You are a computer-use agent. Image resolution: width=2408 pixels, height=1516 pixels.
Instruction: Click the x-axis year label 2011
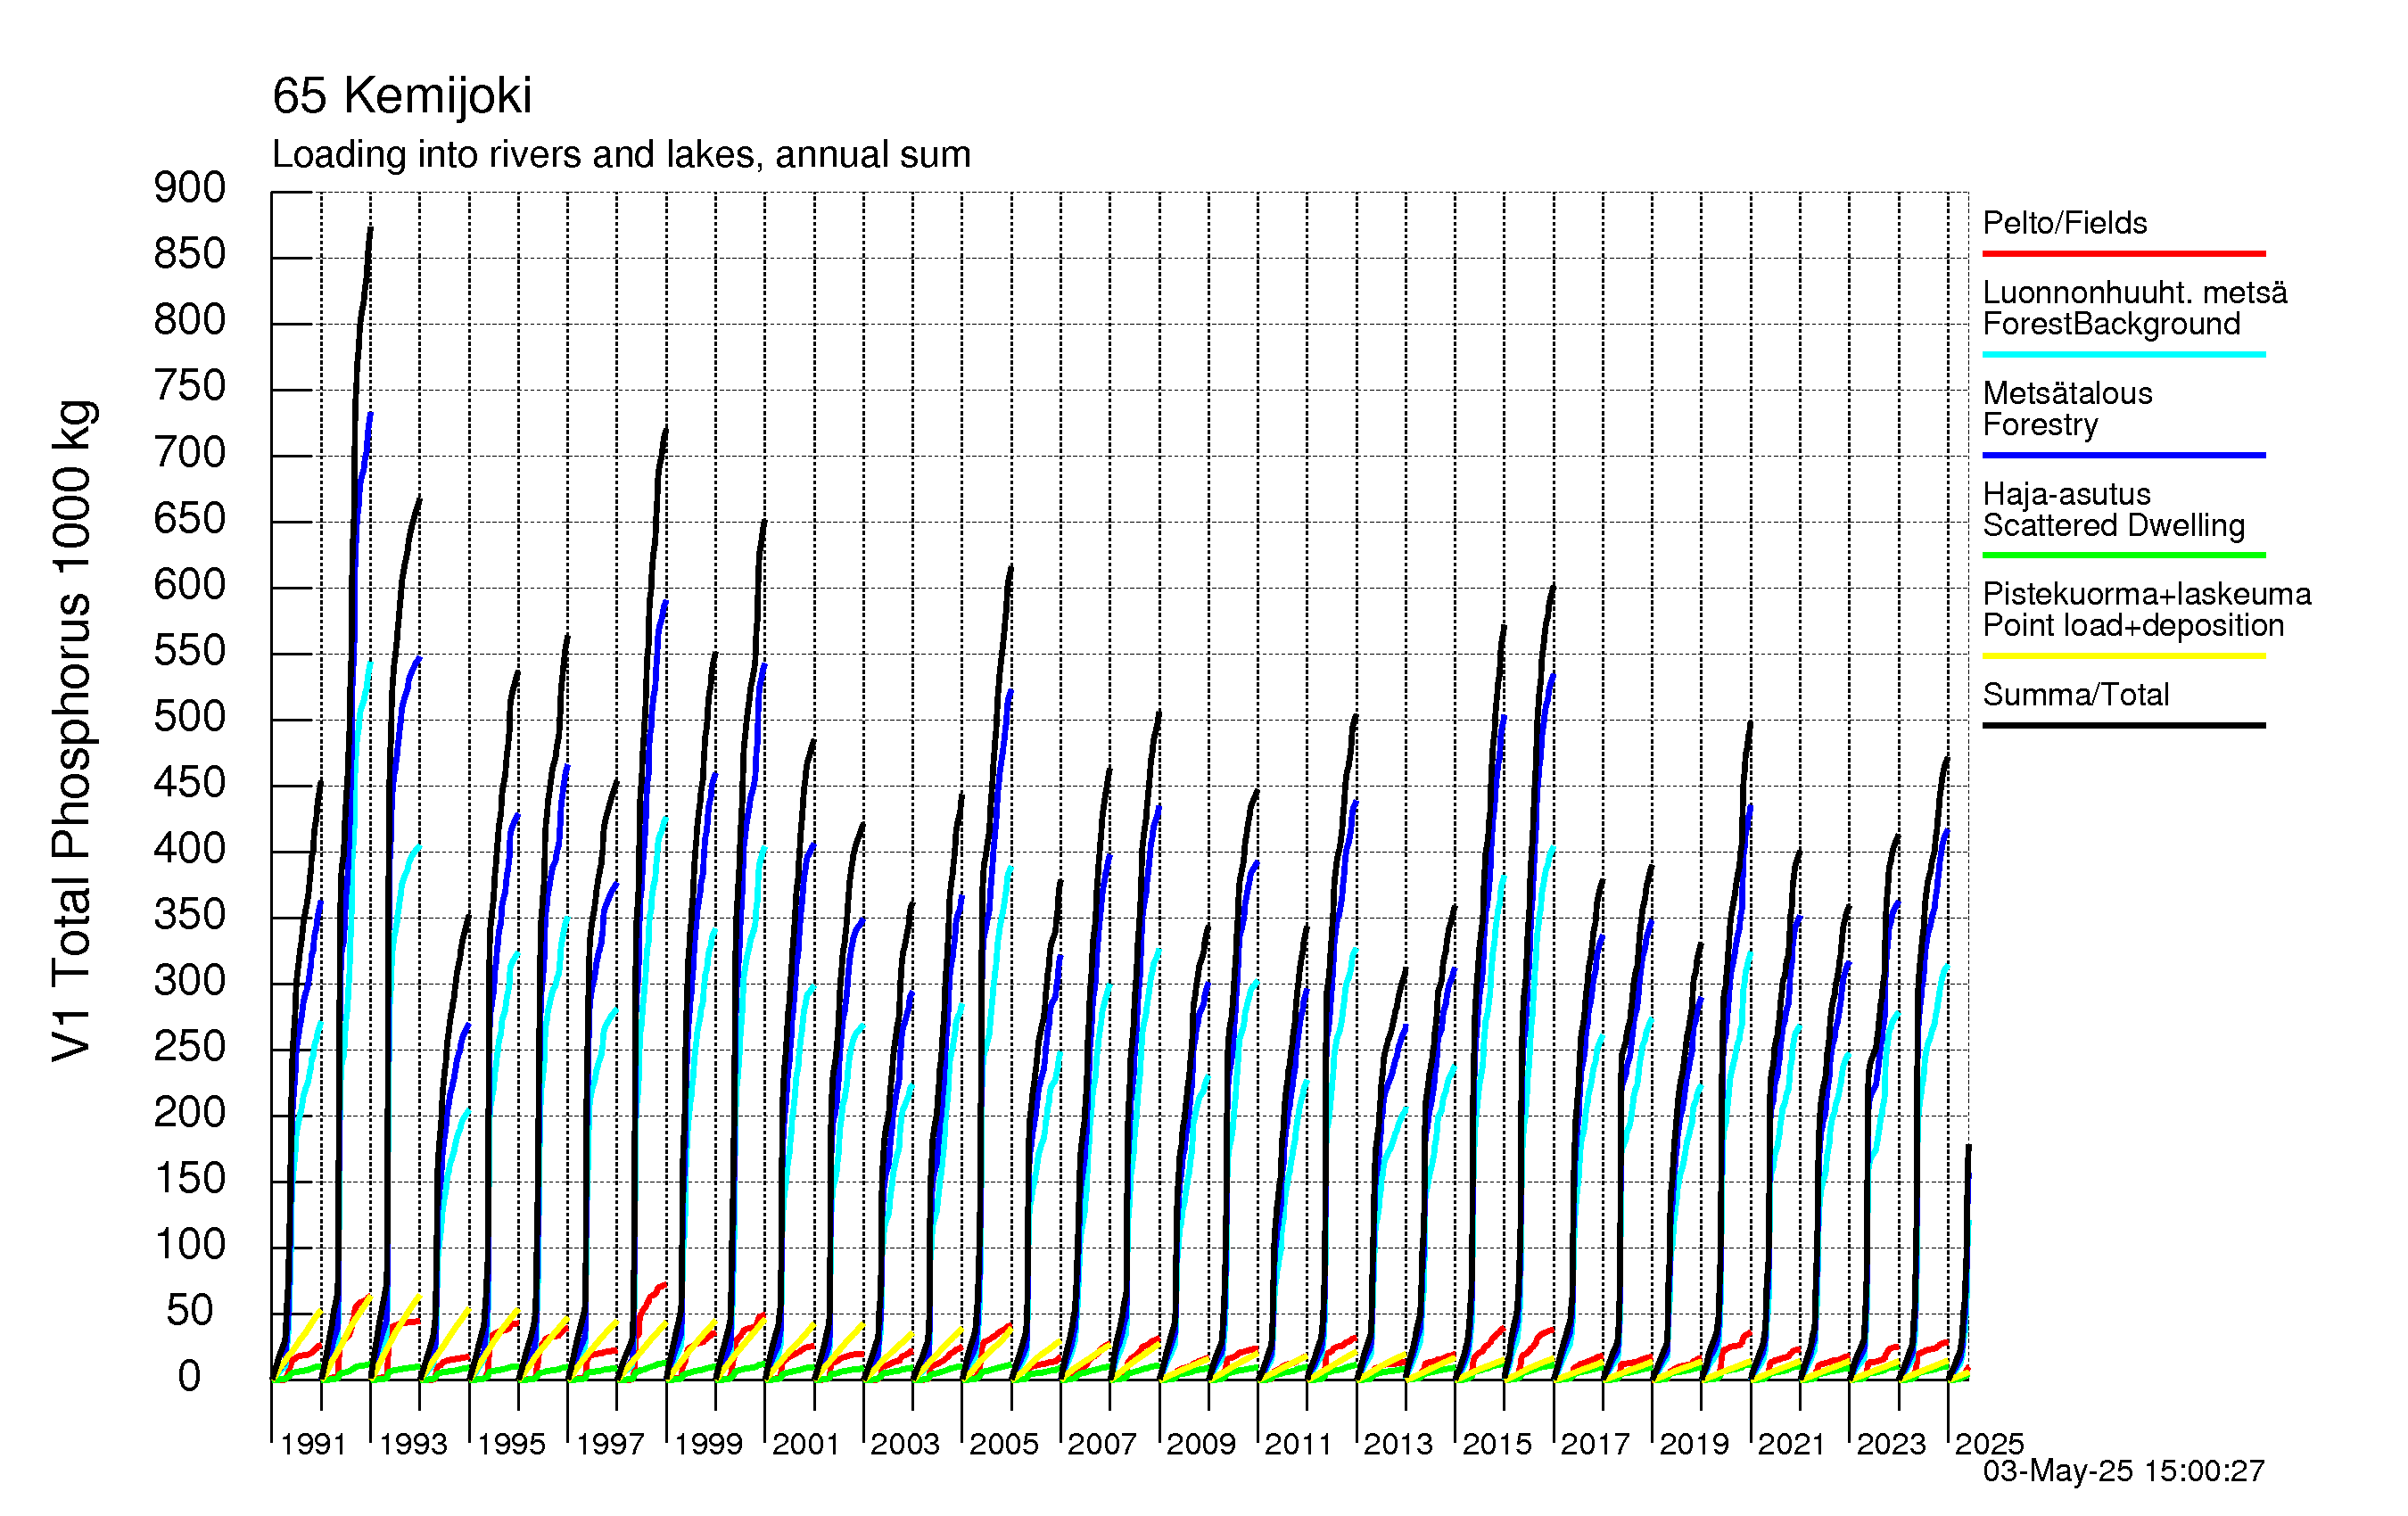pyautogui.click(x=1299, y=1444)
